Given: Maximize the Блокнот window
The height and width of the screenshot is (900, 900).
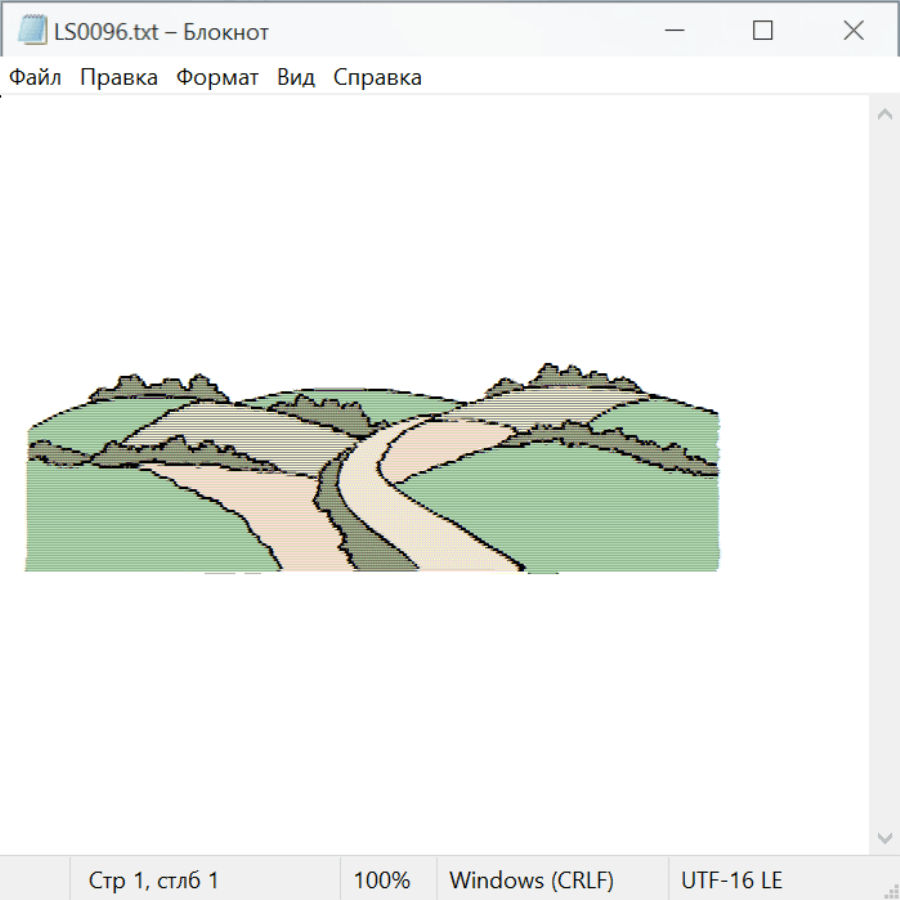Looking at the screenshot, I should pyautogui.click(x=762, y=31).
